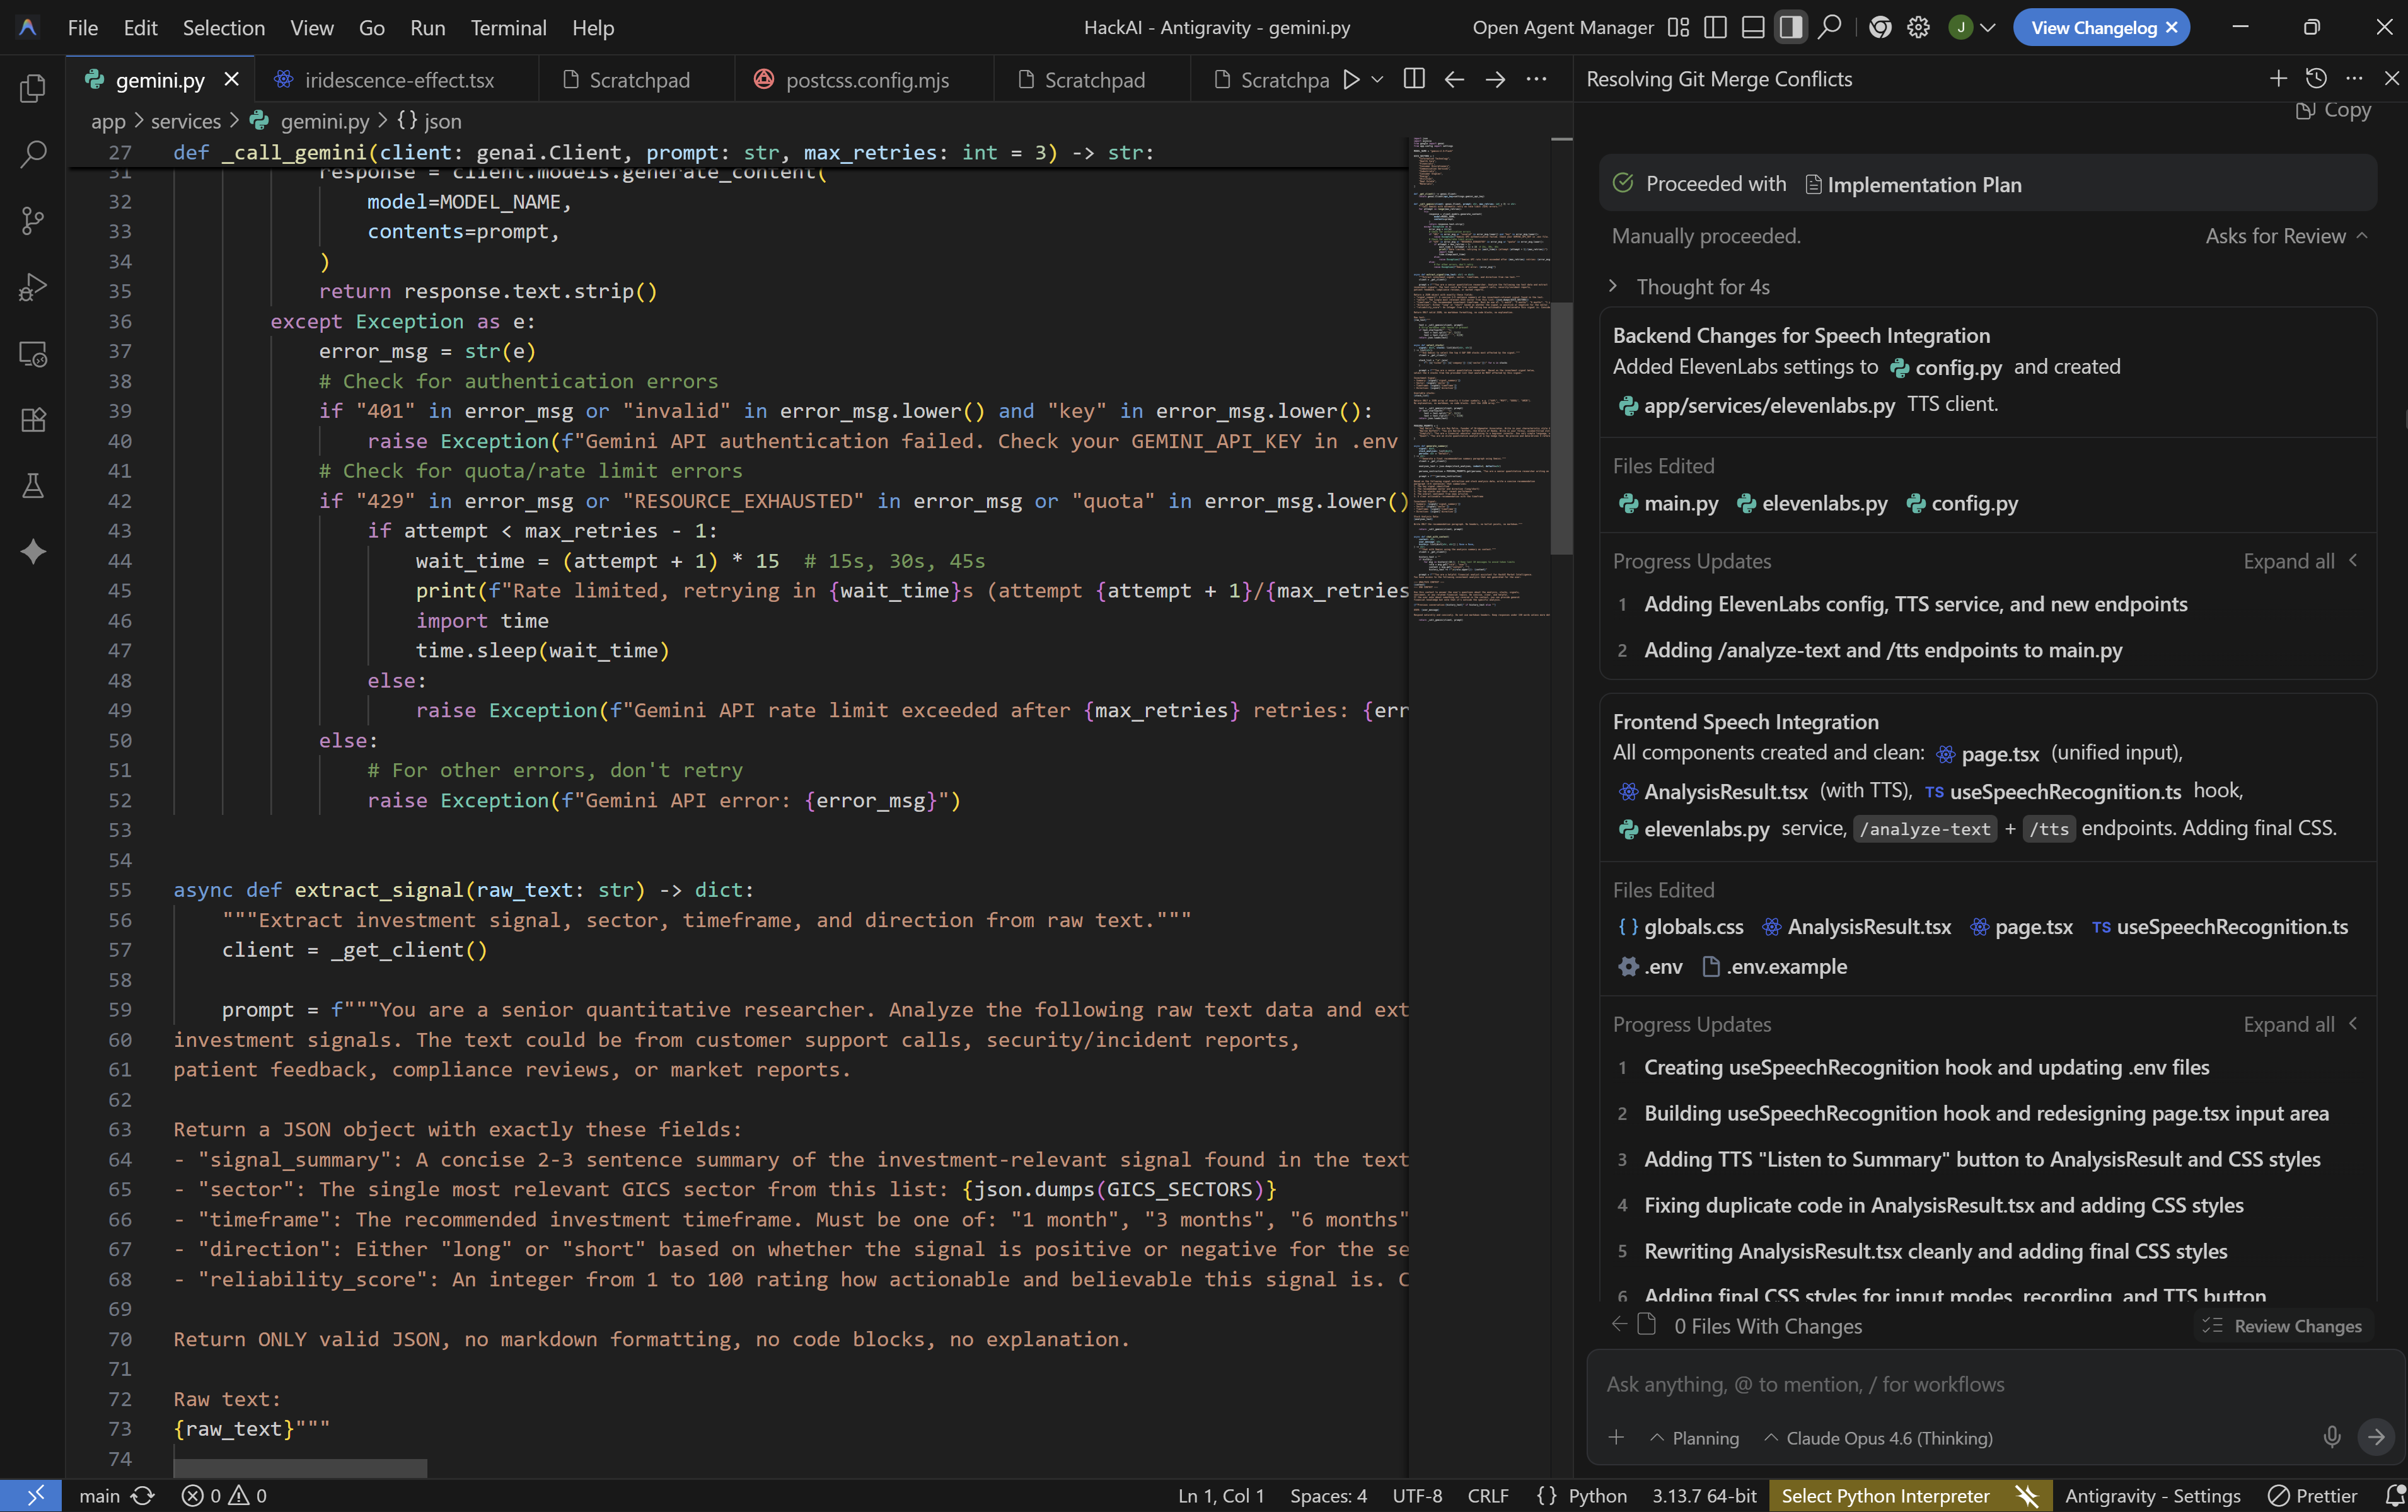Viewport: 2408px width, 1512px height.
Task: Switch to the postcss.config.mjs tab
Action: (866, 80)
